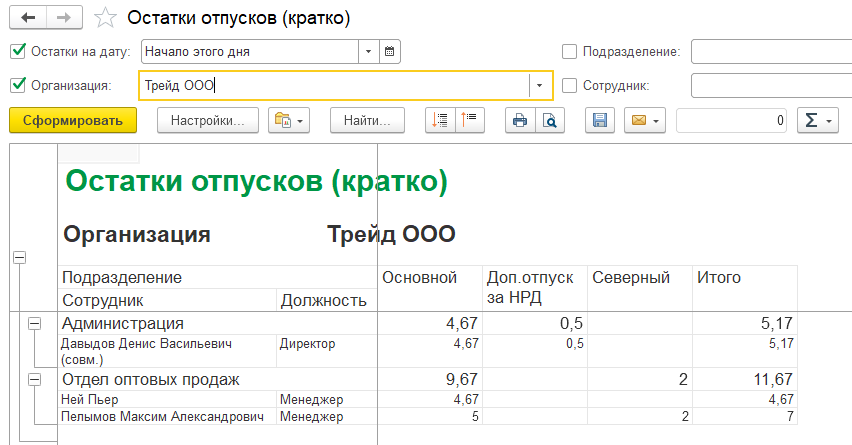Open the report variants icon menu
Screen dimensions: 852x445
(289, 121)
